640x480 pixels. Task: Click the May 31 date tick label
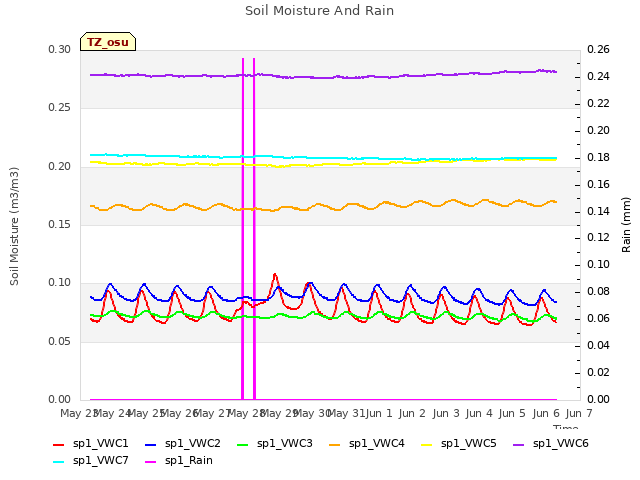point(347,413)
